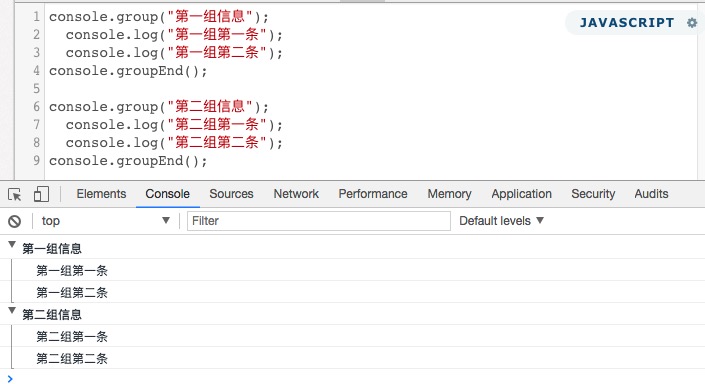Toggle the device toolbar icon
Image resolution: width=705 pixels, height=384 pixels.
click(x=41, y=194)
